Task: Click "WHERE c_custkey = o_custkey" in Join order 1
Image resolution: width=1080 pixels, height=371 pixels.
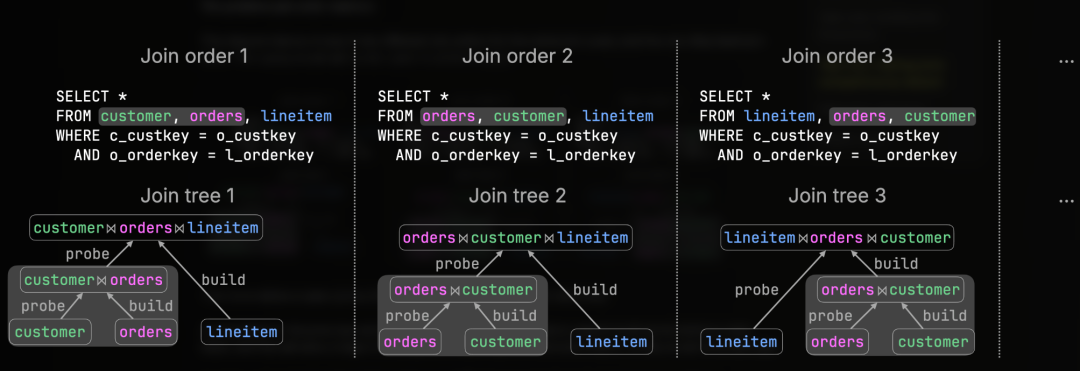Action: point(176,136)
